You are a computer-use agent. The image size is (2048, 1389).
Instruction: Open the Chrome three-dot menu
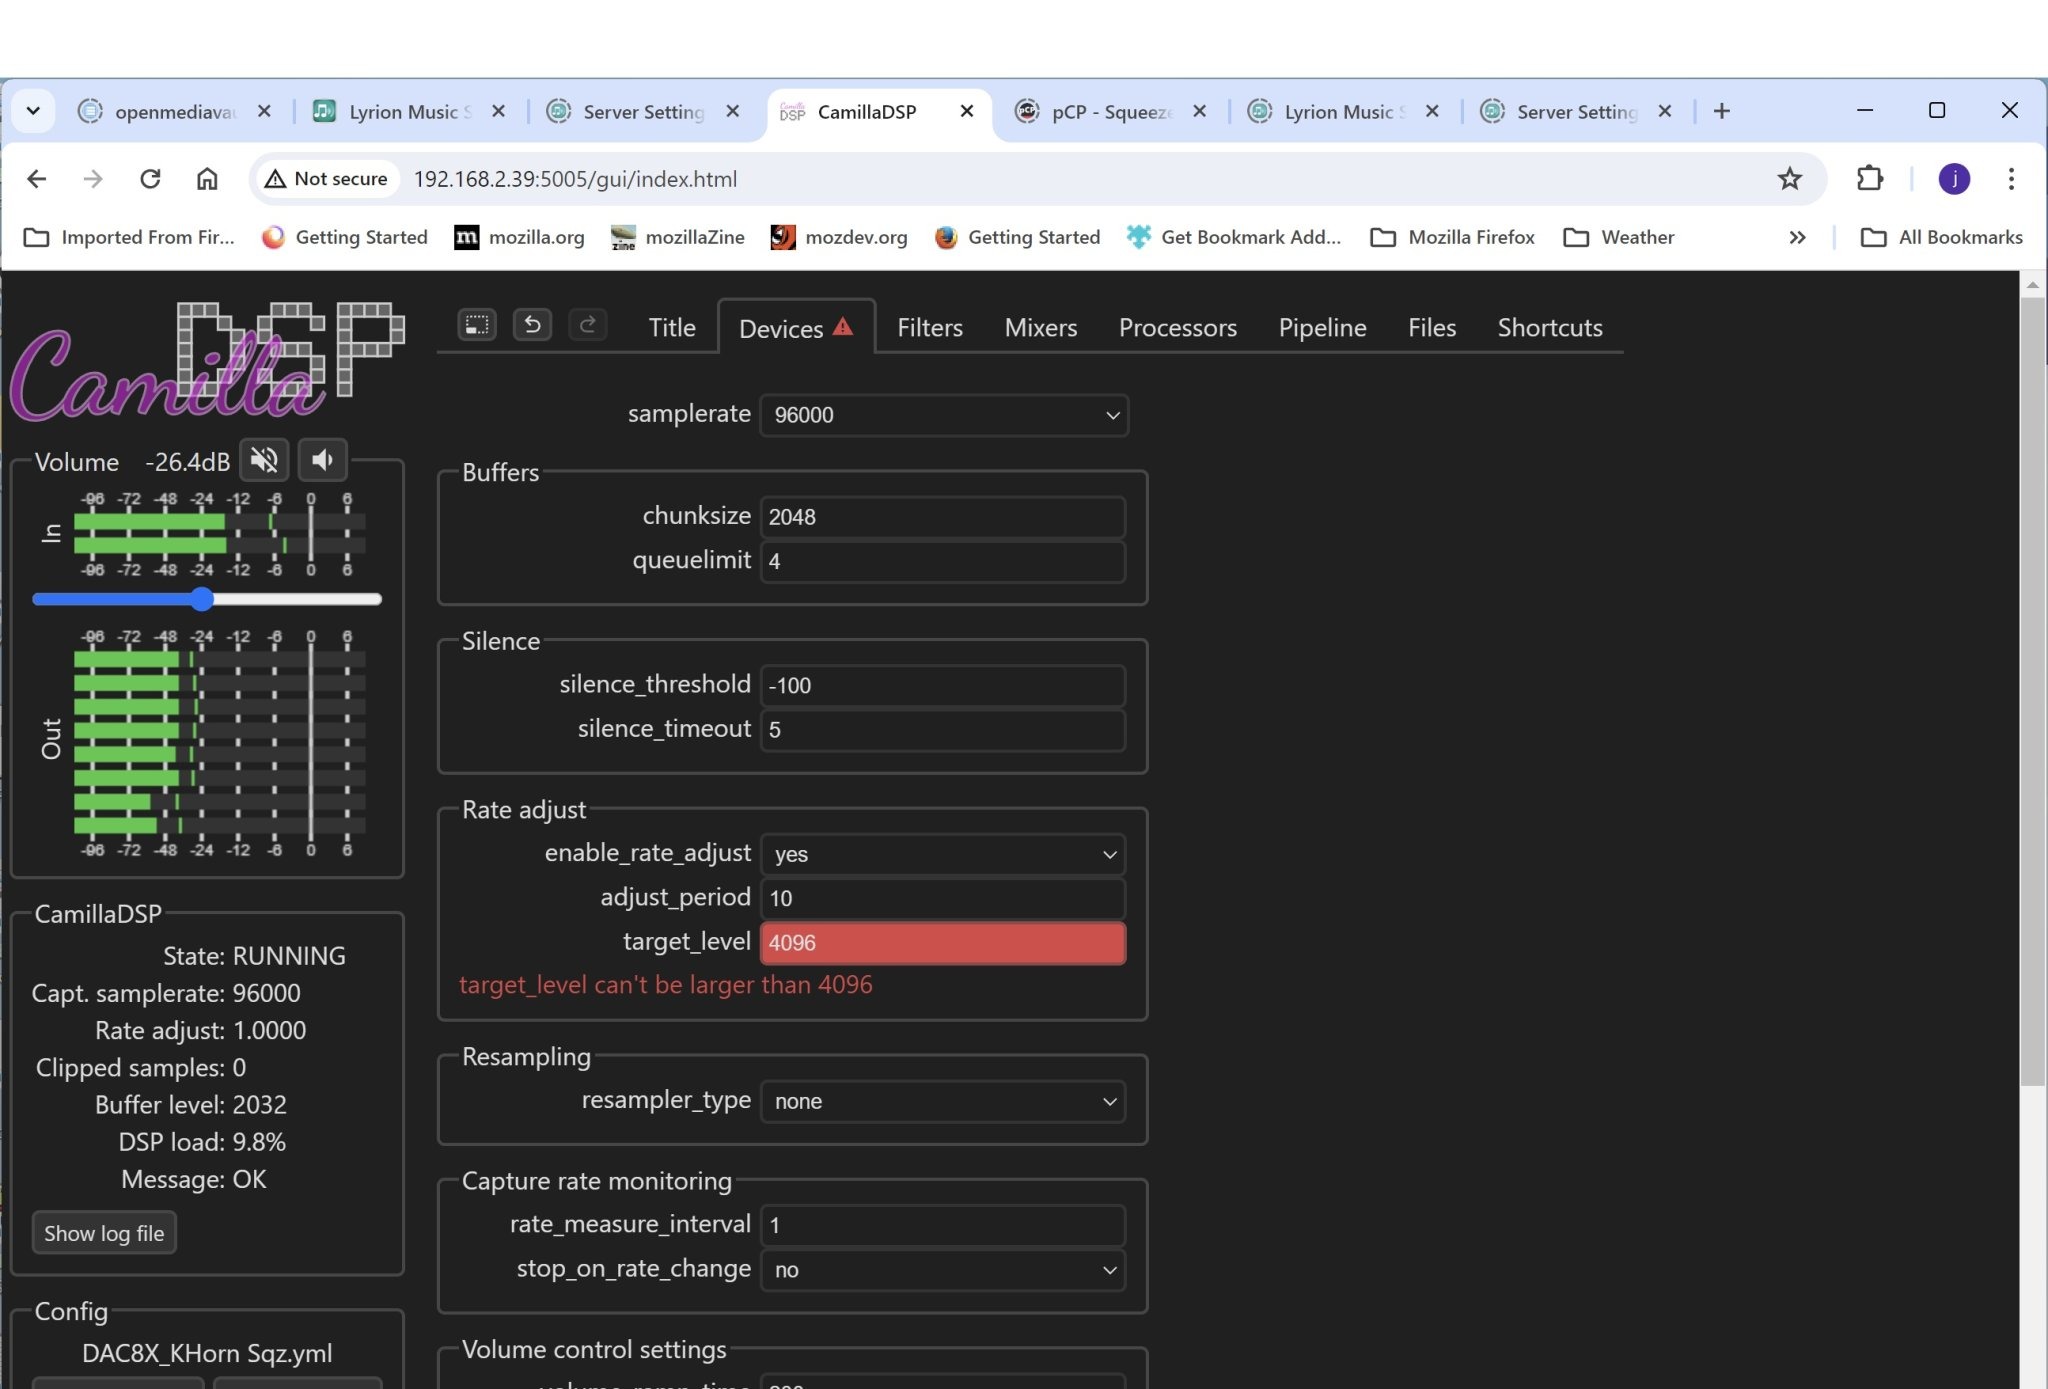point(2011,179)
